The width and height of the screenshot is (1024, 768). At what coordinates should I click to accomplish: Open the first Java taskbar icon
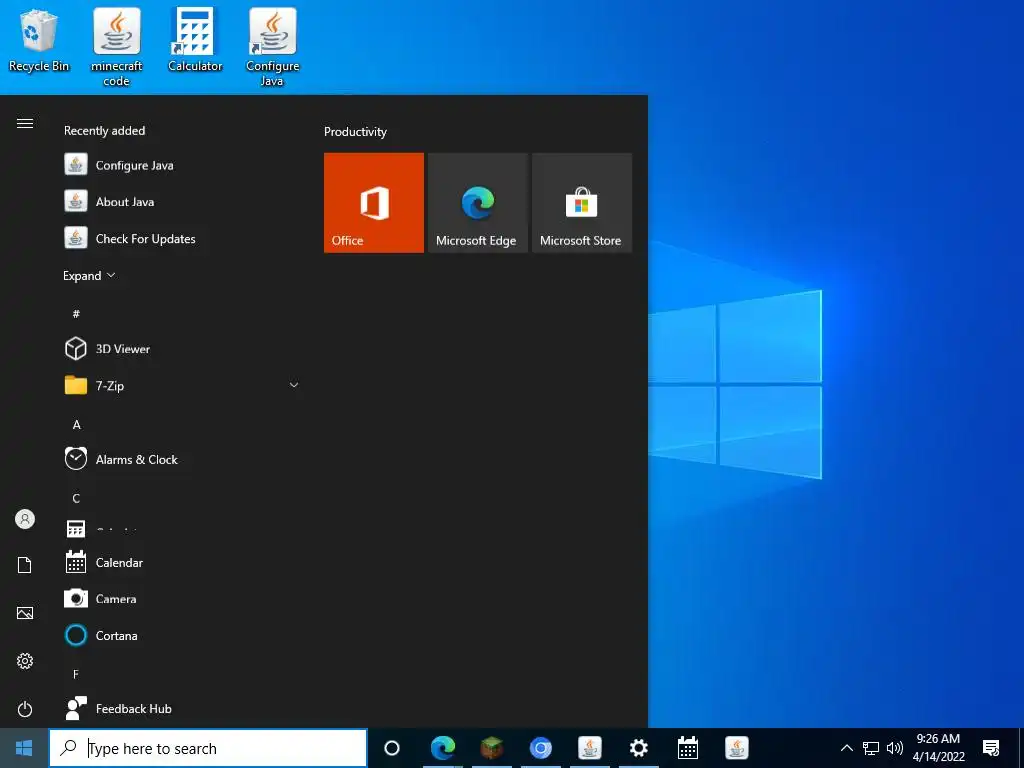click(590, 748)
